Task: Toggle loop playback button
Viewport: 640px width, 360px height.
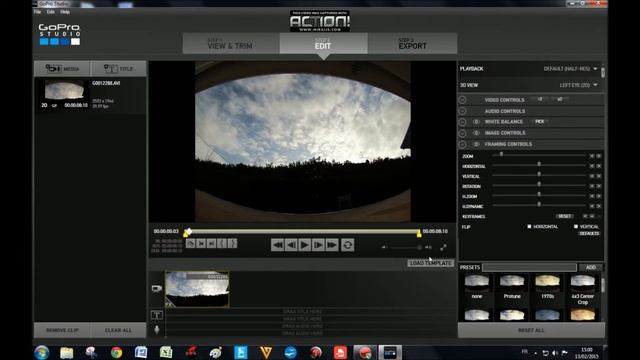Action: pyautogui.click(x=348, y=245)
